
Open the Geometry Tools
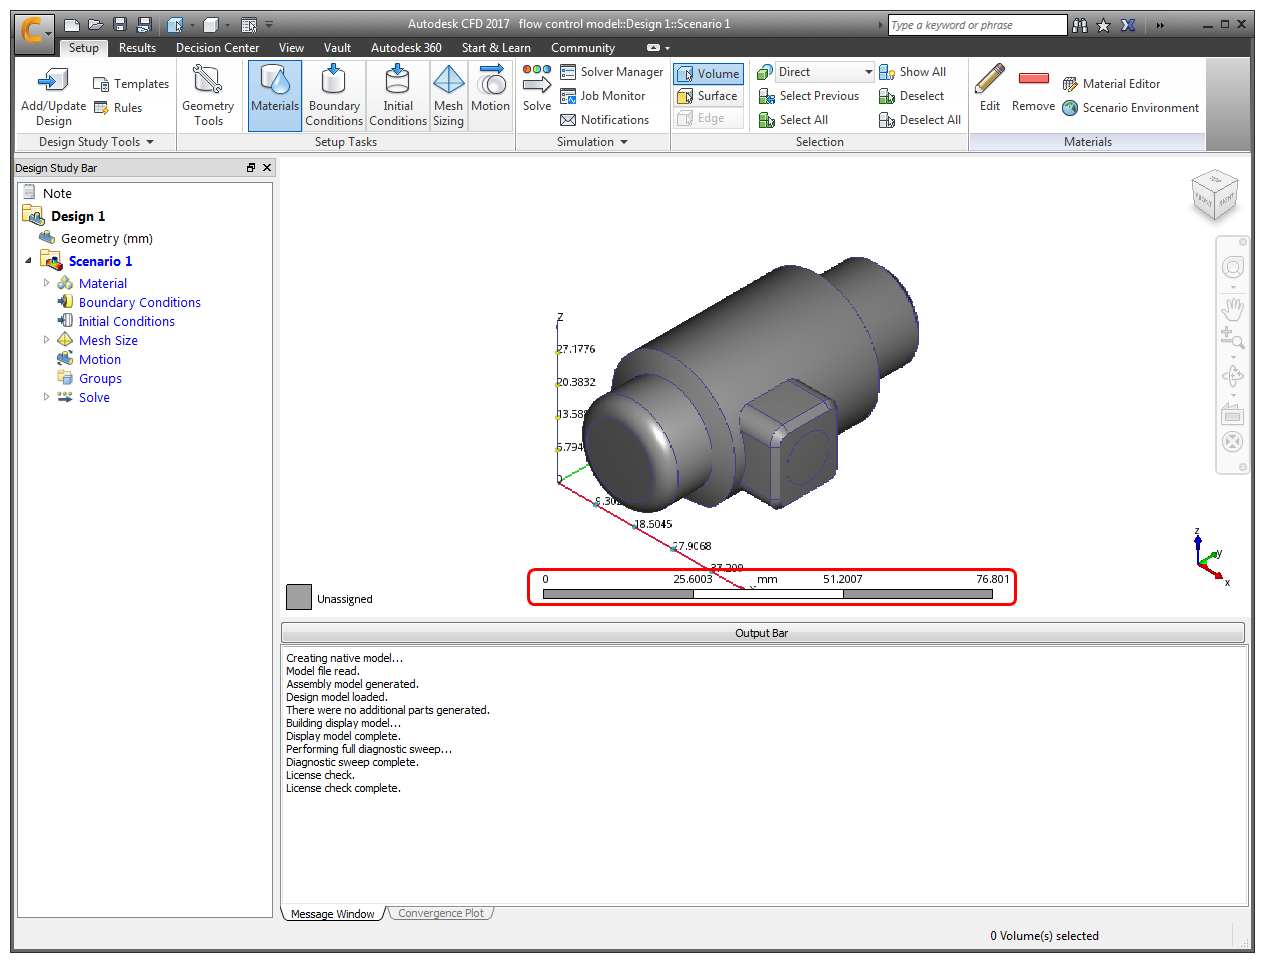click(208, 95)
